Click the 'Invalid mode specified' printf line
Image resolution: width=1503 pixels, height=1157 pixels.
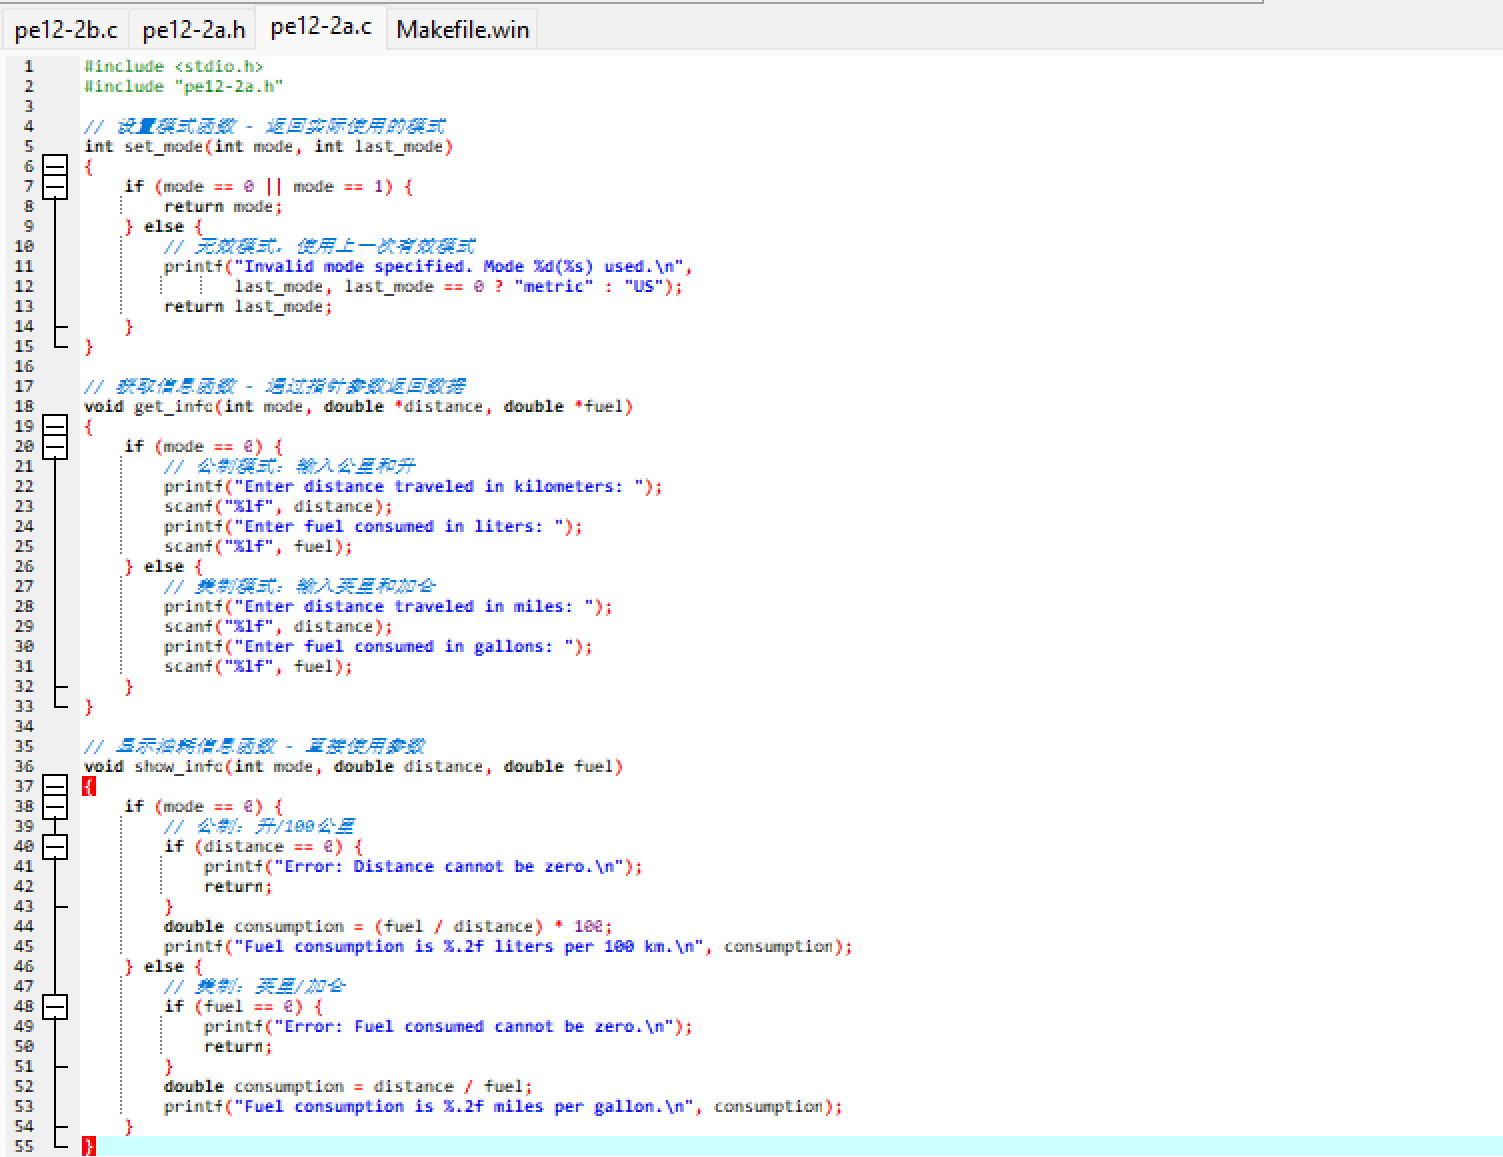[x=429, y=267]
